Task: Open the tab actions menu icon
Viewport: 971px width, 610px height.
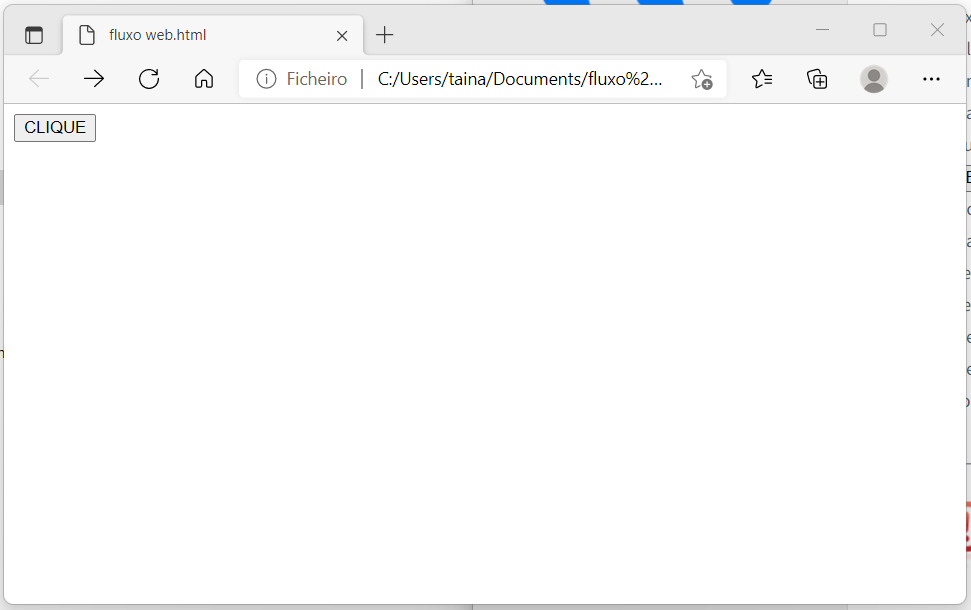Action: point(34,35)
